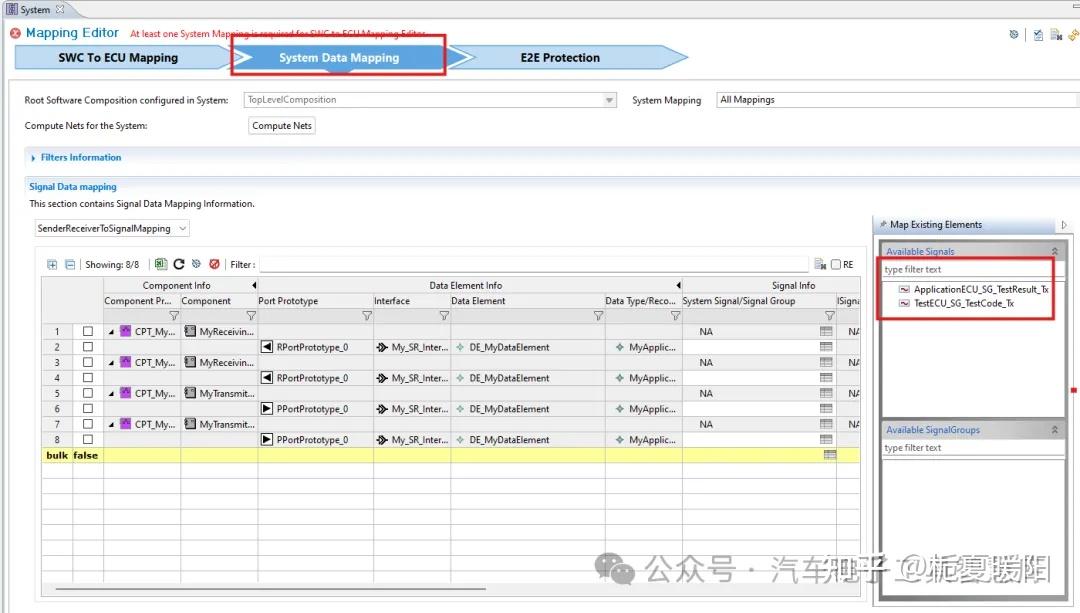Click the Compute Nets button
Image resolution: width=1080 pixels, height=613 pixels.
click(281, 125)
